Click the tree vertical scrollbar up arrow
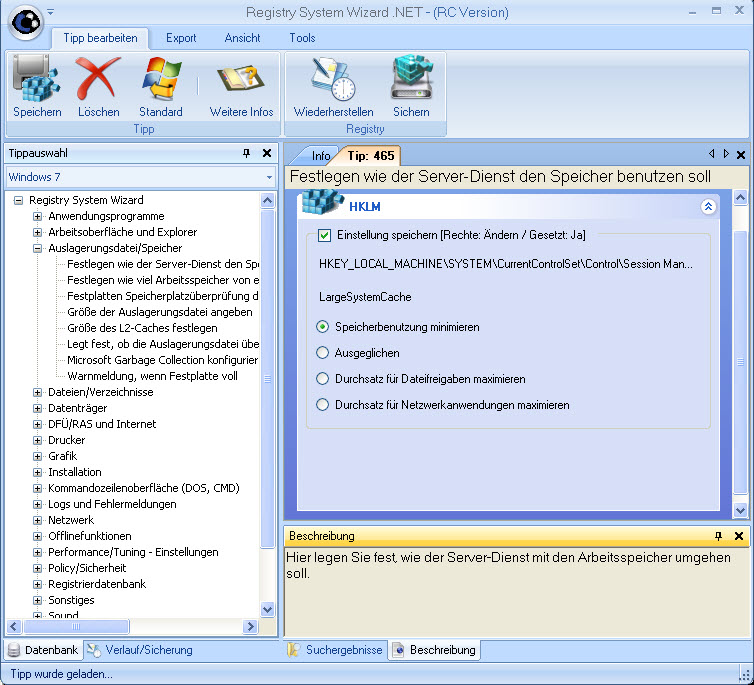 268,200
